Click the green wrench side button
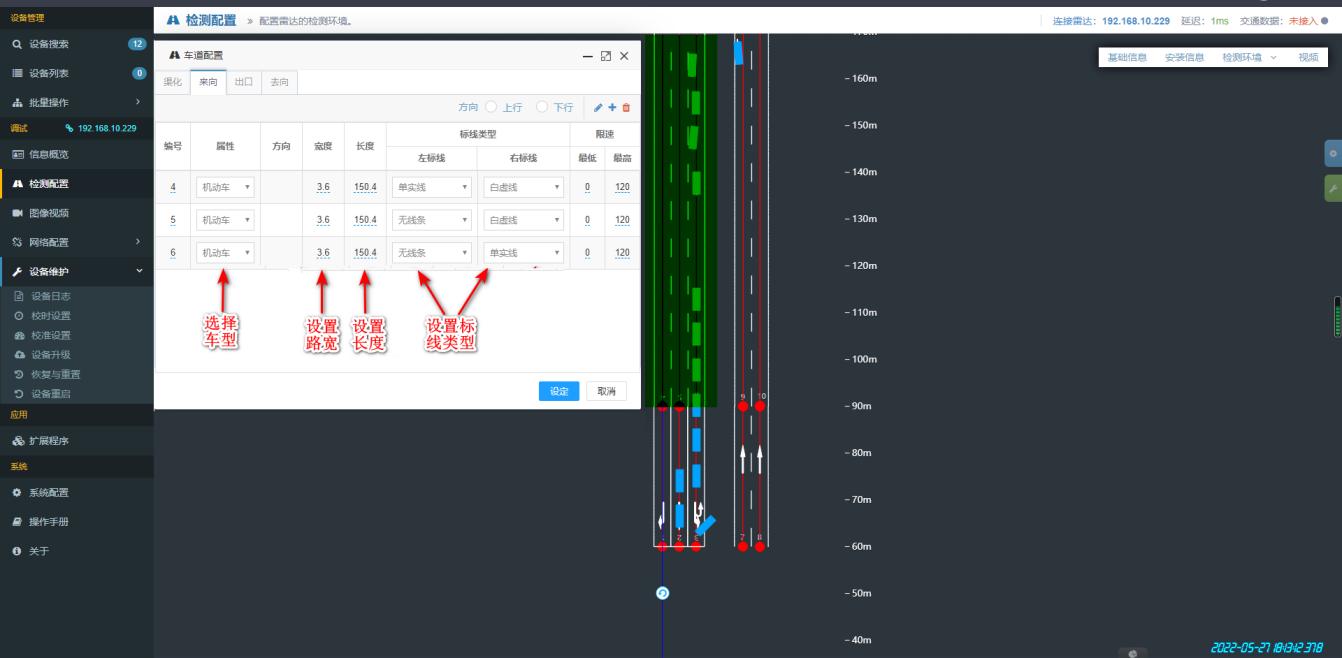Image resolution: width=1342 pixels, height=658 pixels. click(1332, 188)
